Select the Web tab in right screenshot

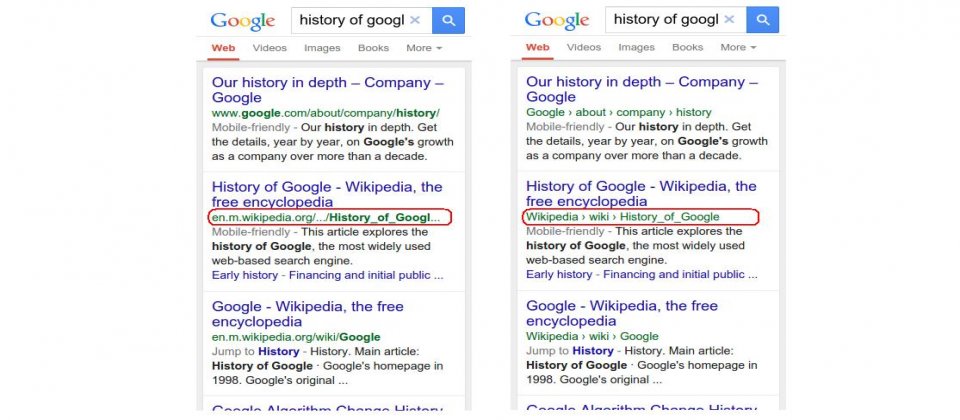click(x=538, y=47)
